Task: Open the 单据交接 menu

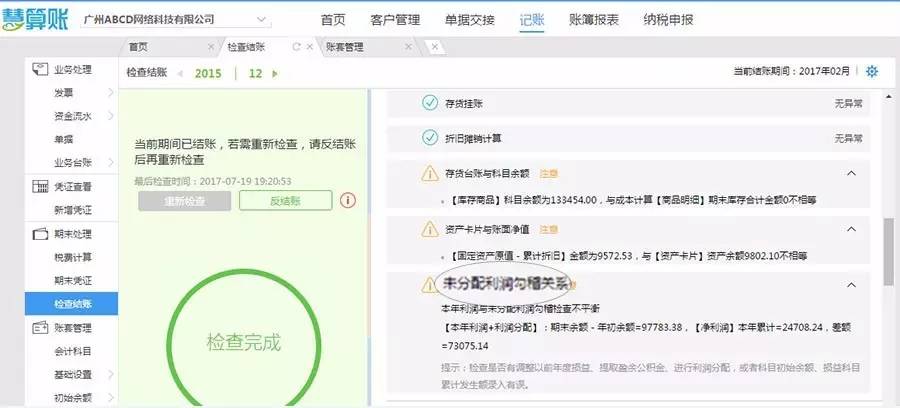Action: 470,20
